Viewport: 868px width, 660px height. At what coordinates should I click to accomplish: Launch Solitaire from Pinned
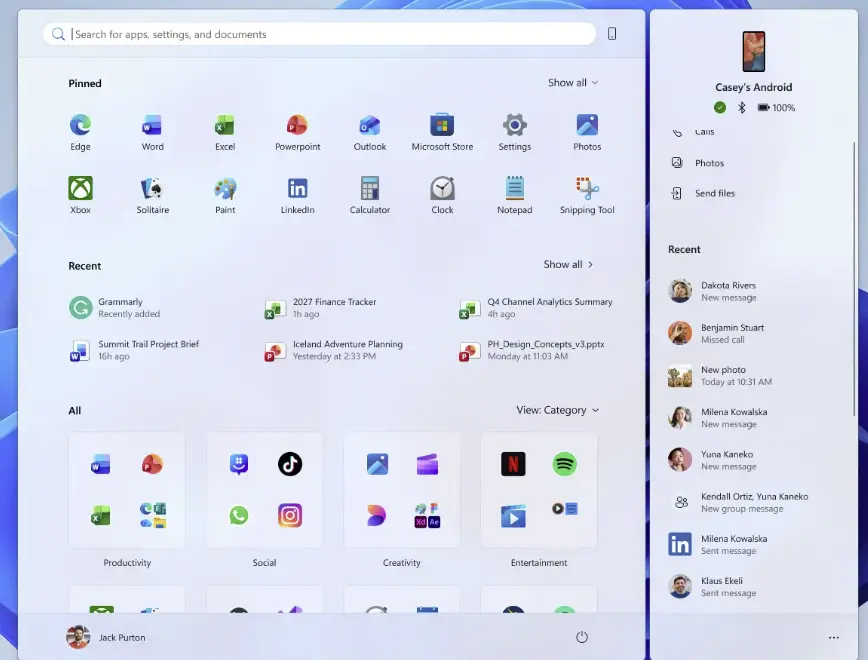point(152,195)
